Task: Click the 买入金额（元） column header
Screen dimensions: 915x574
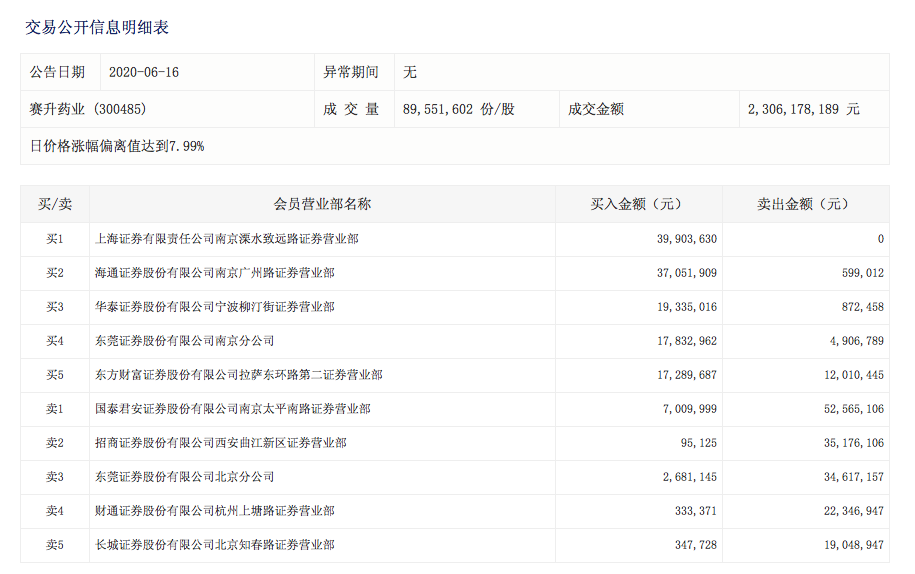Action: [636, 204]
